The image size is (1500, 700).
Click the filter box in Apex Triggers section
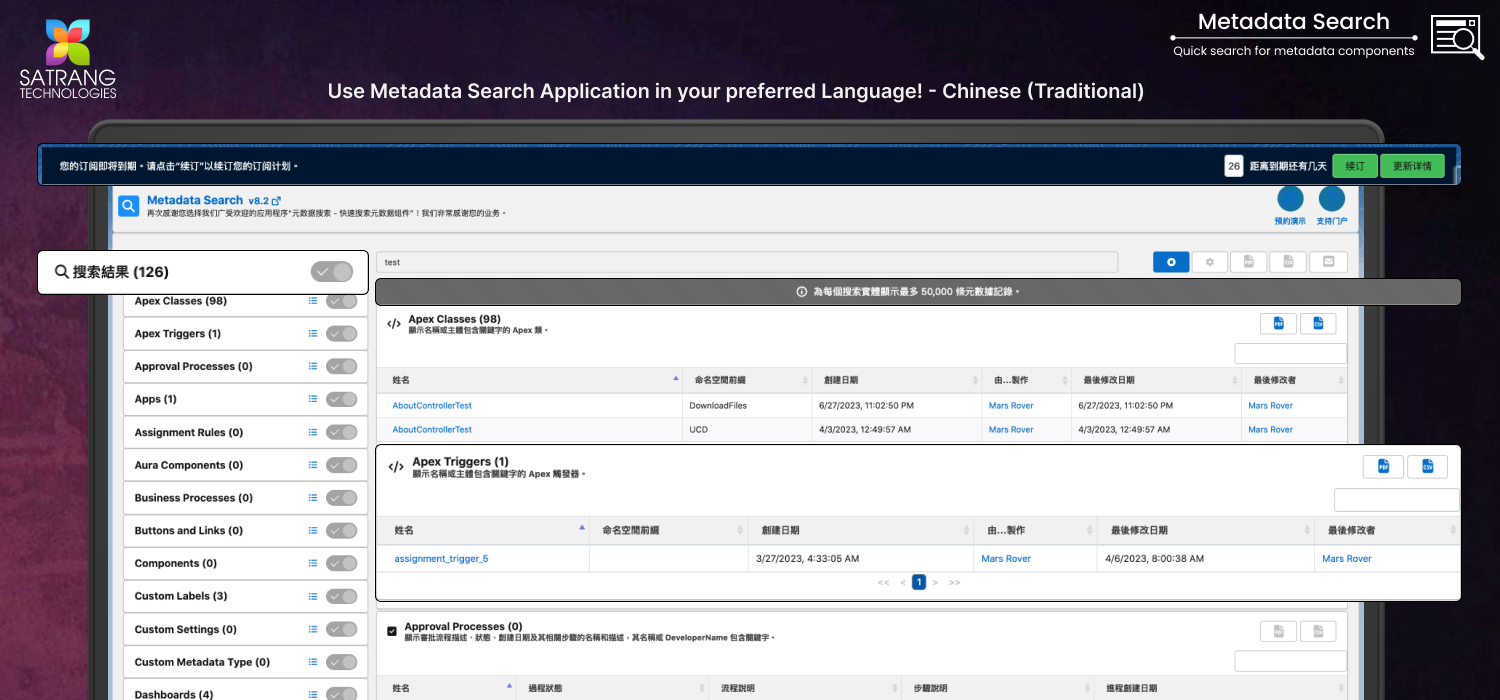[x=1397, y=500]
